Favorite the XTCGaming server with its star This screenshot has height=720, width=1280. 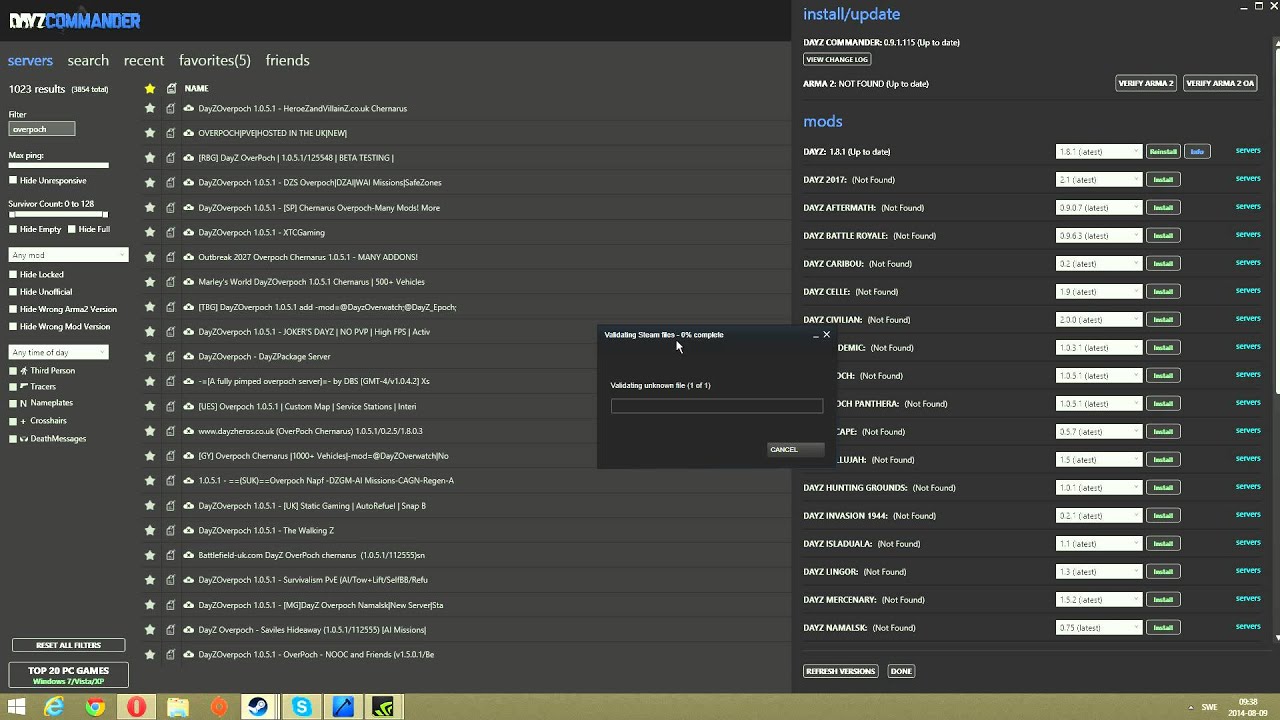pos(150,232)
